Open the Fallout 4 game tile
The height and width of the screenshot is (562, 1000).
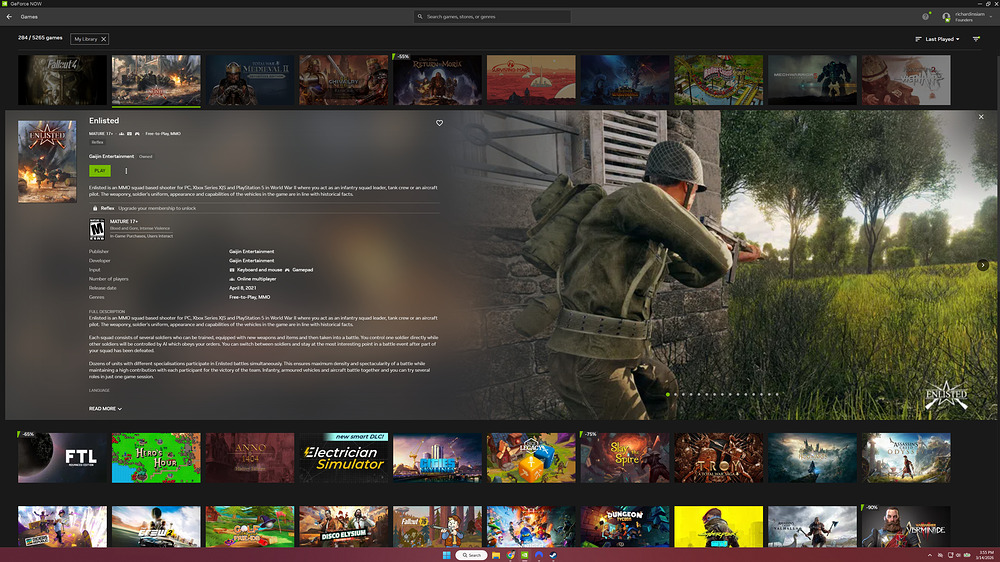point(62,80)
